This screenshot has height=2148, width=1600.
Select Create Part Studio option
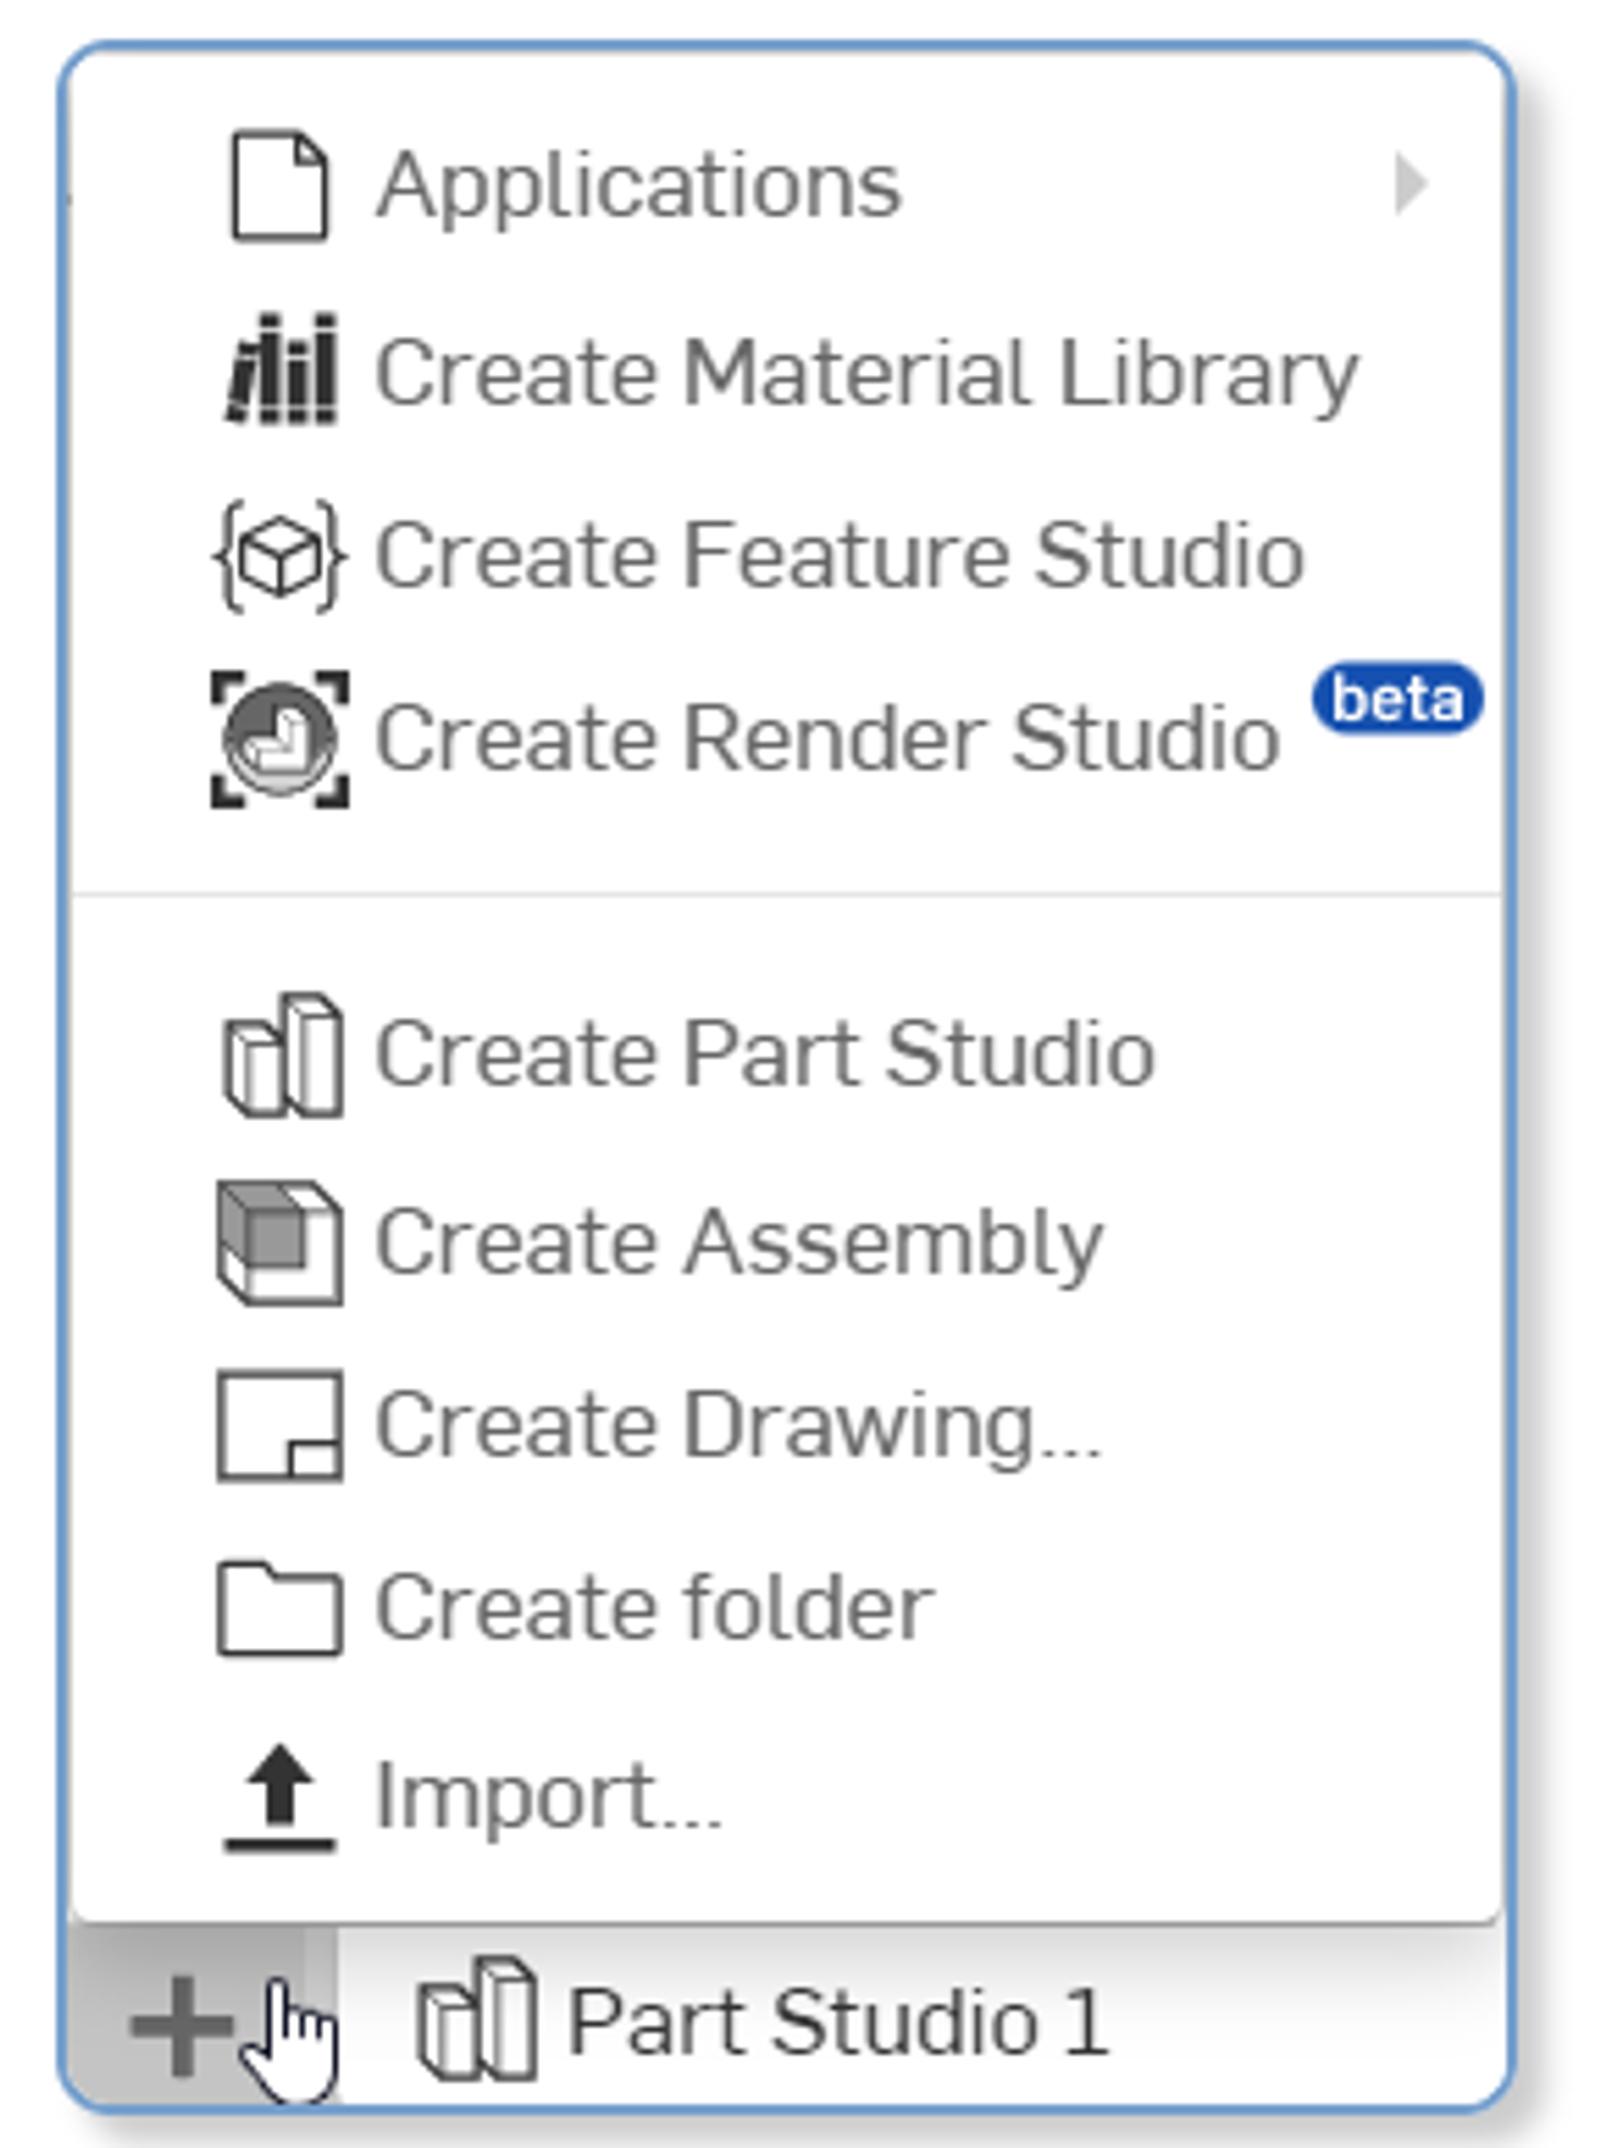click(x=765, y=1055)
